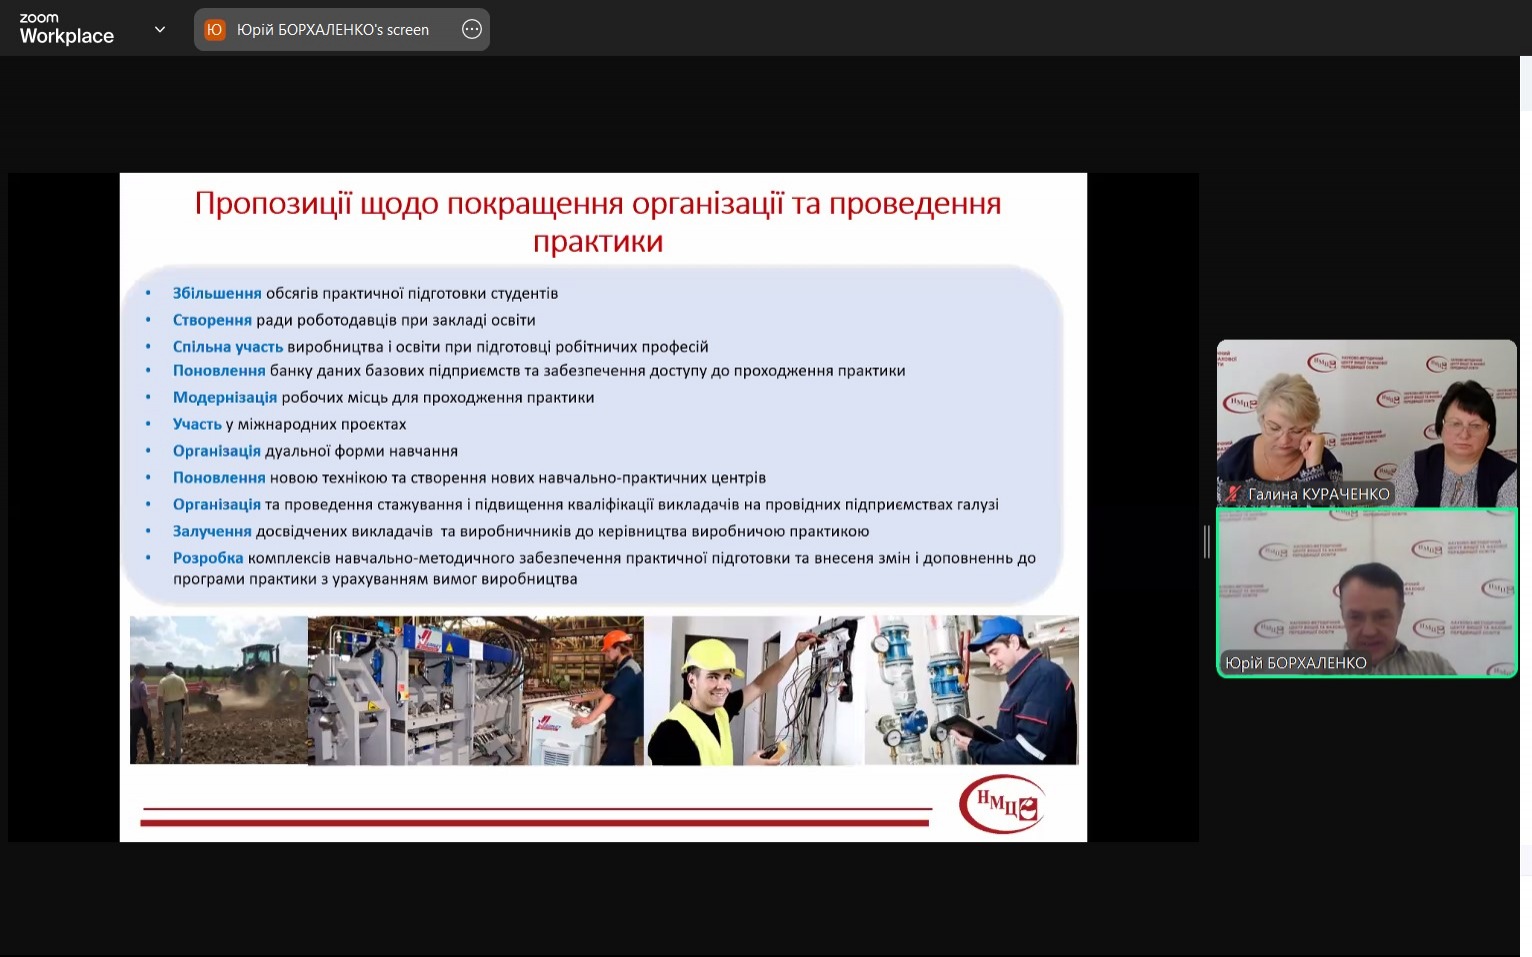Viewport: 1532px width, 957px height.
Task: Click the tractor field photo on the slide
Action: (x=218, y=690)
